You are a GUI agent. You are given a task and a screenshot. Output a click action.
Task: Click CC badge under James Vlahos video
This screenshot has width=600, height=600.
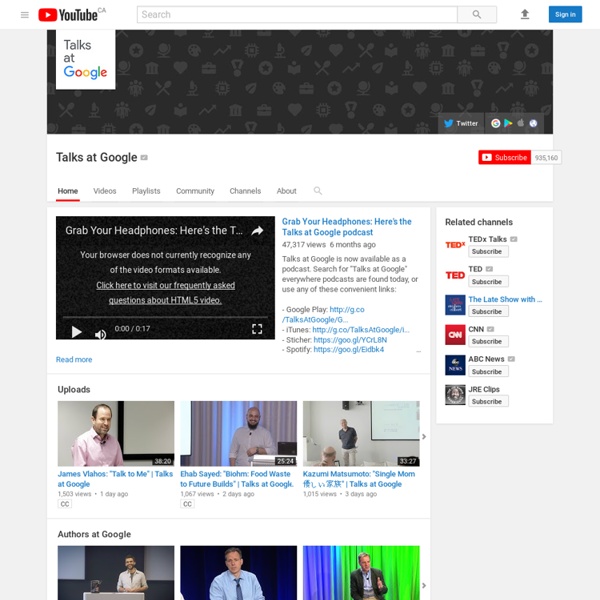(65, 504)
